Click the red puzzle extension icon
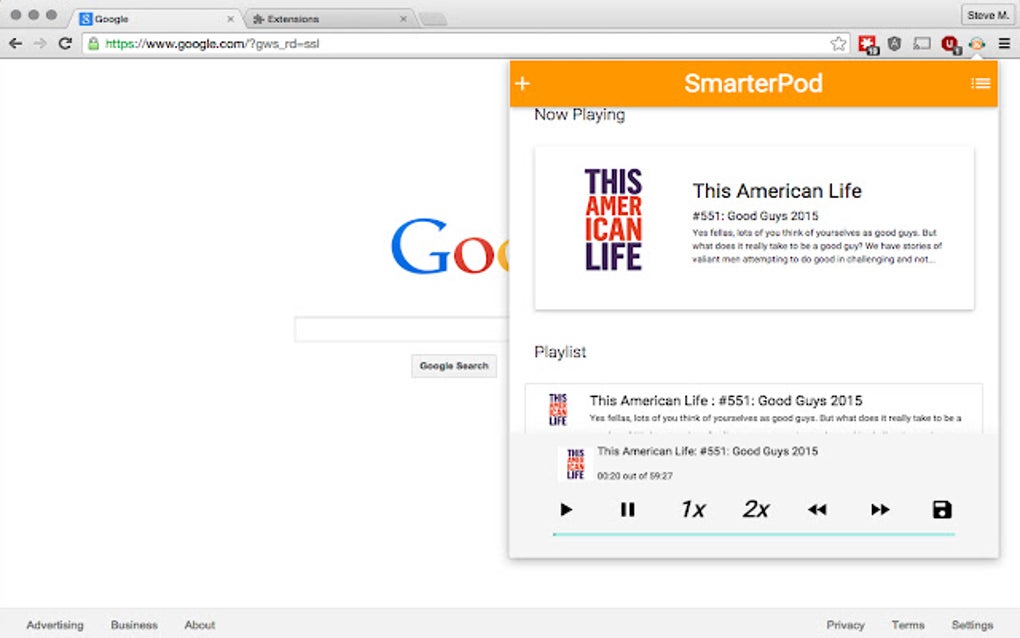Viewport: 1020px width, 638px height. (x=868, y=44)
